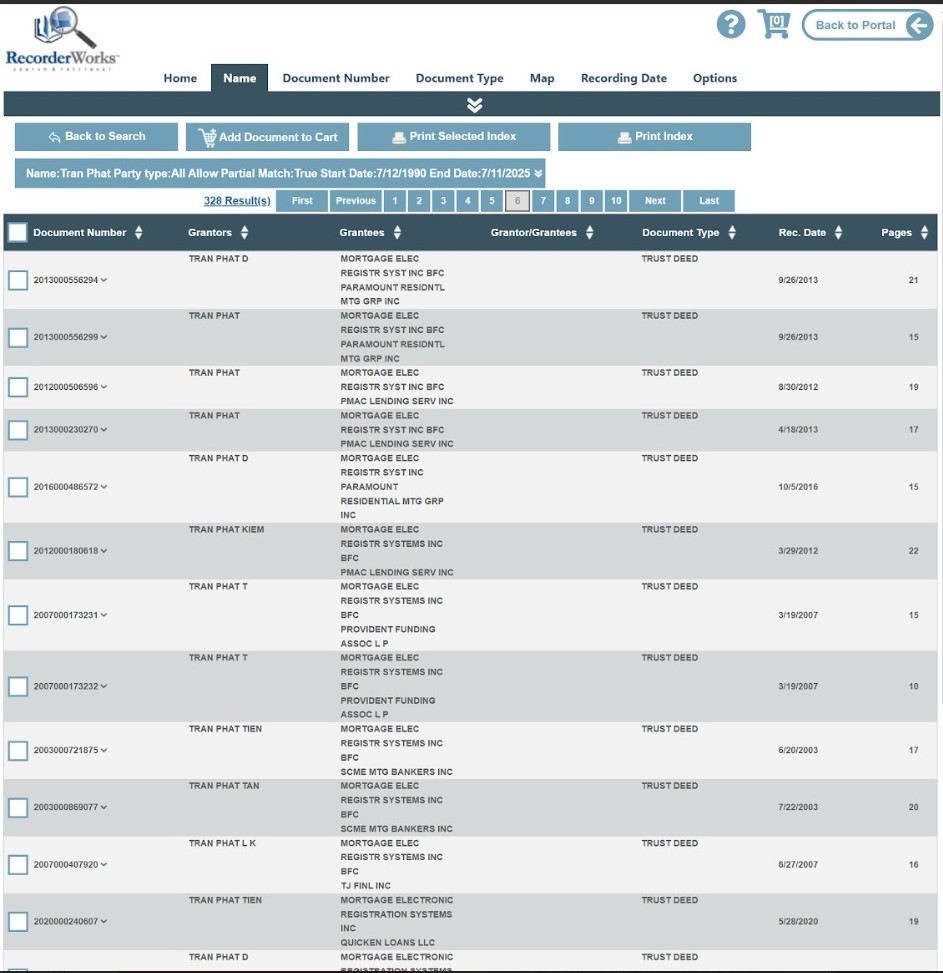The image size is (943, 973).
Task: Expand the search criteria summary chevron
Action: click(x=538, y=174)
